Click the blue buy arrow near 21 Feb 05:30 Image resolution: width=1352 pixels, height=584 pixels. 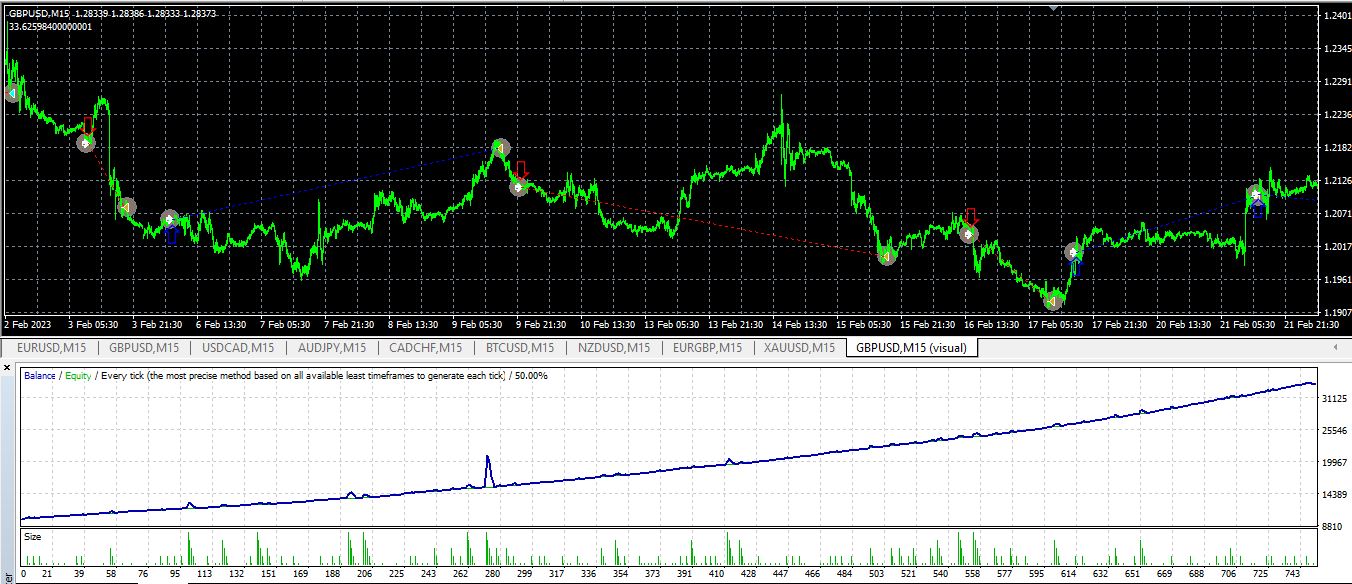pos(1258,209)
